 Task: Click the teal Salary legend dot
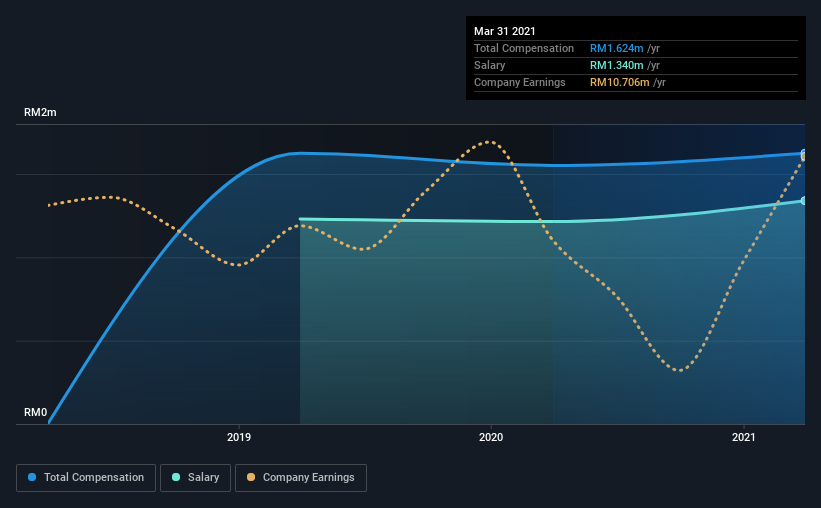tap(176, 477)
